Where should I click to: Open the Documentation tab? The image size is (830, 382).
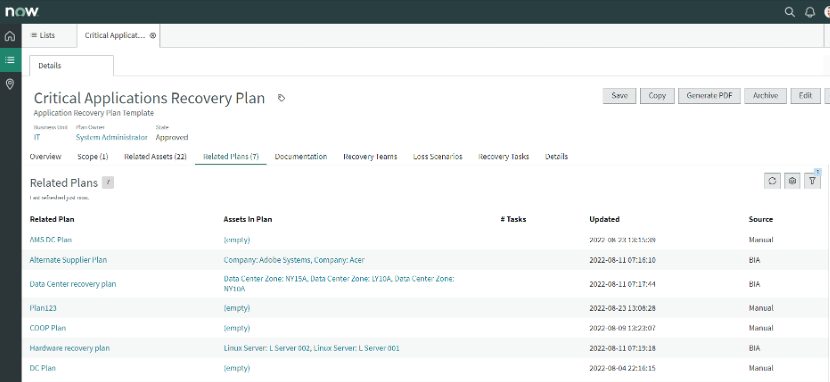(301, 157)
